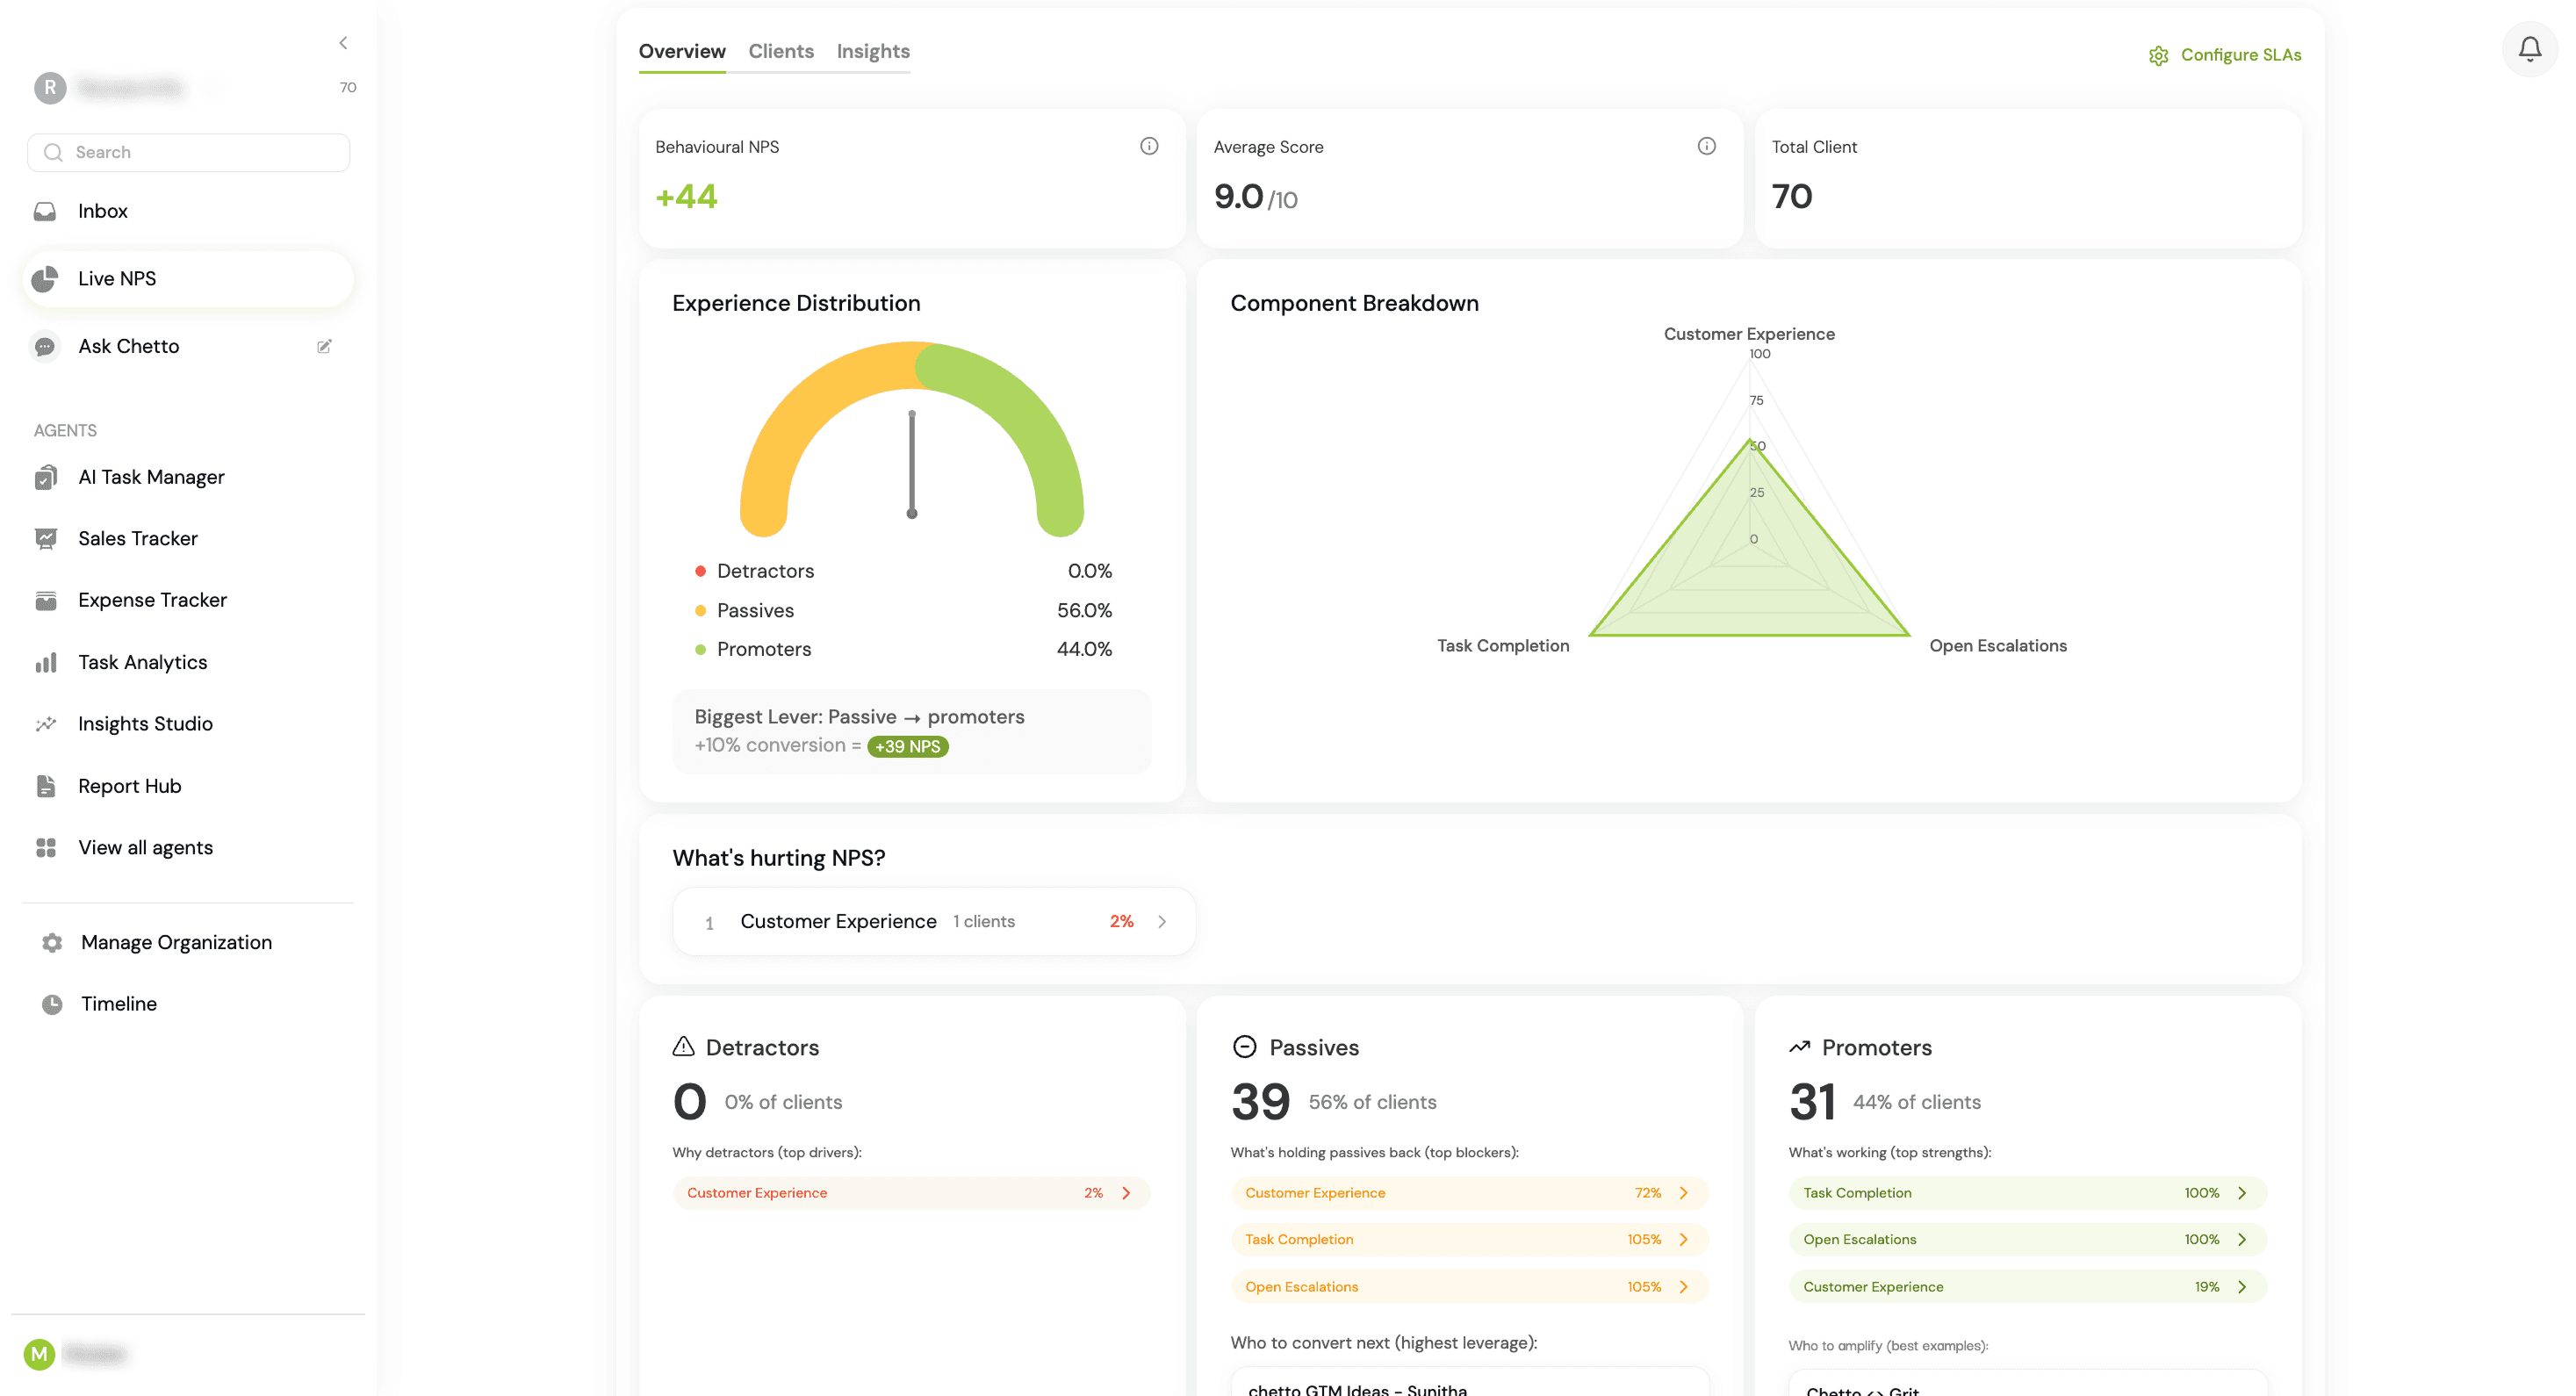Screen dimensions: 2576x1396
Task: Click the new chat icon beside Ask Chetto
Action: click(324, 346)
